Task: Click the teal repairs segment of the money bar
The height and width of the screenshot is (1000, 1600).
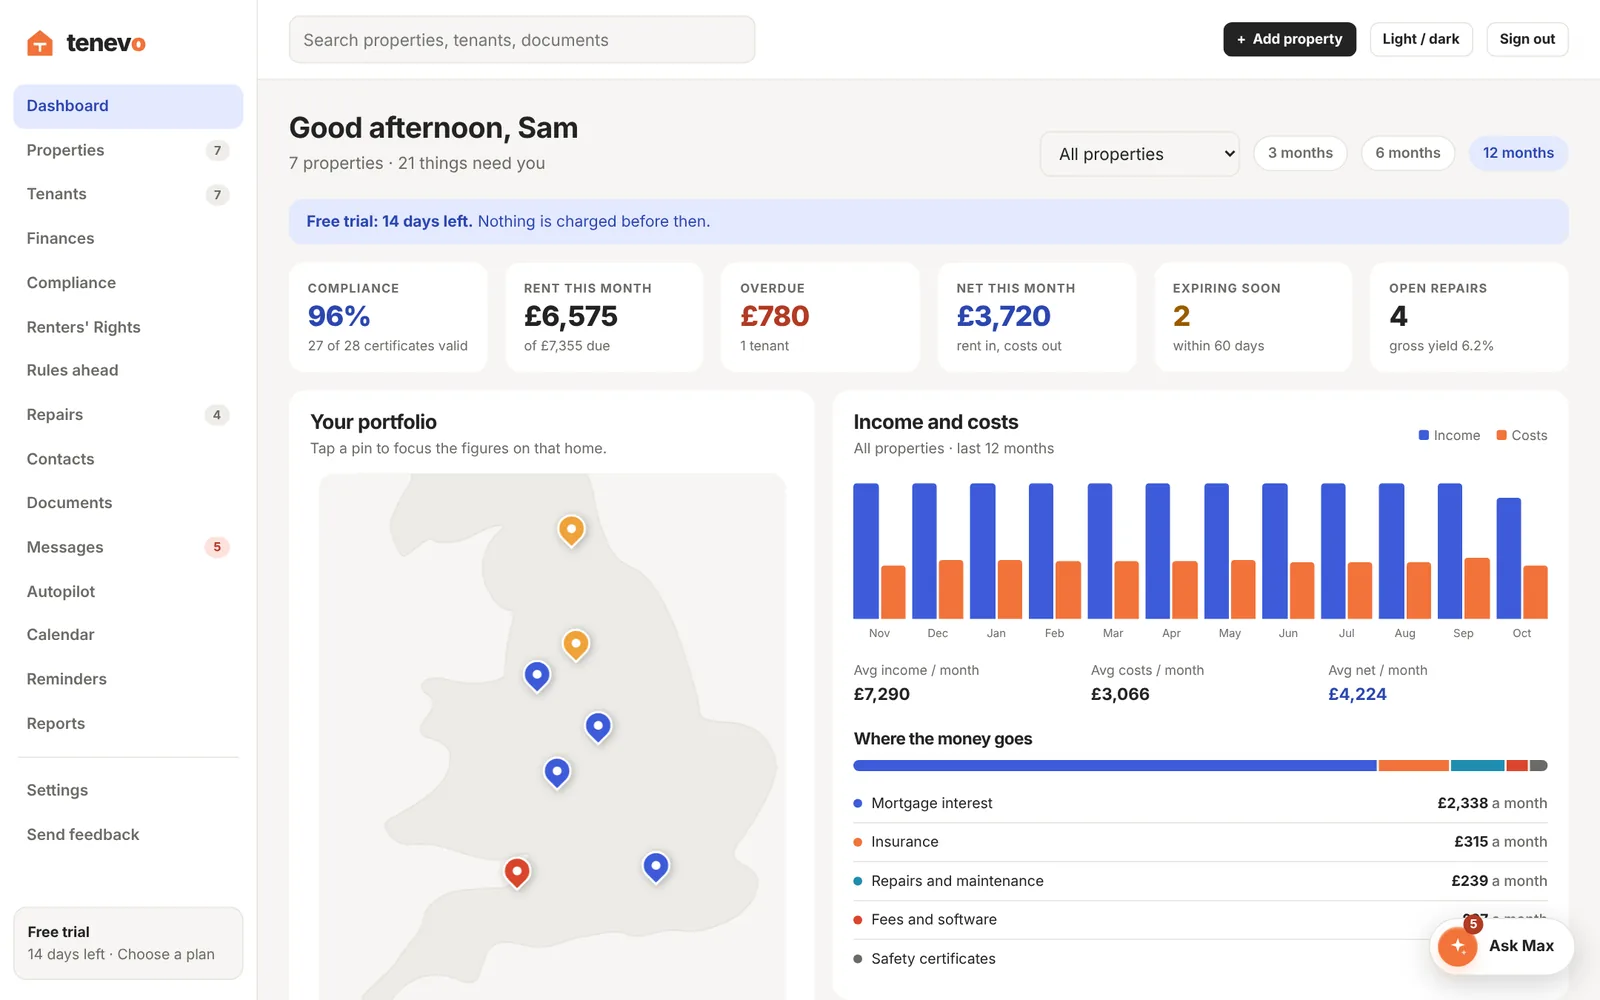Action: pyautogui.click(x=1478, y=766)
